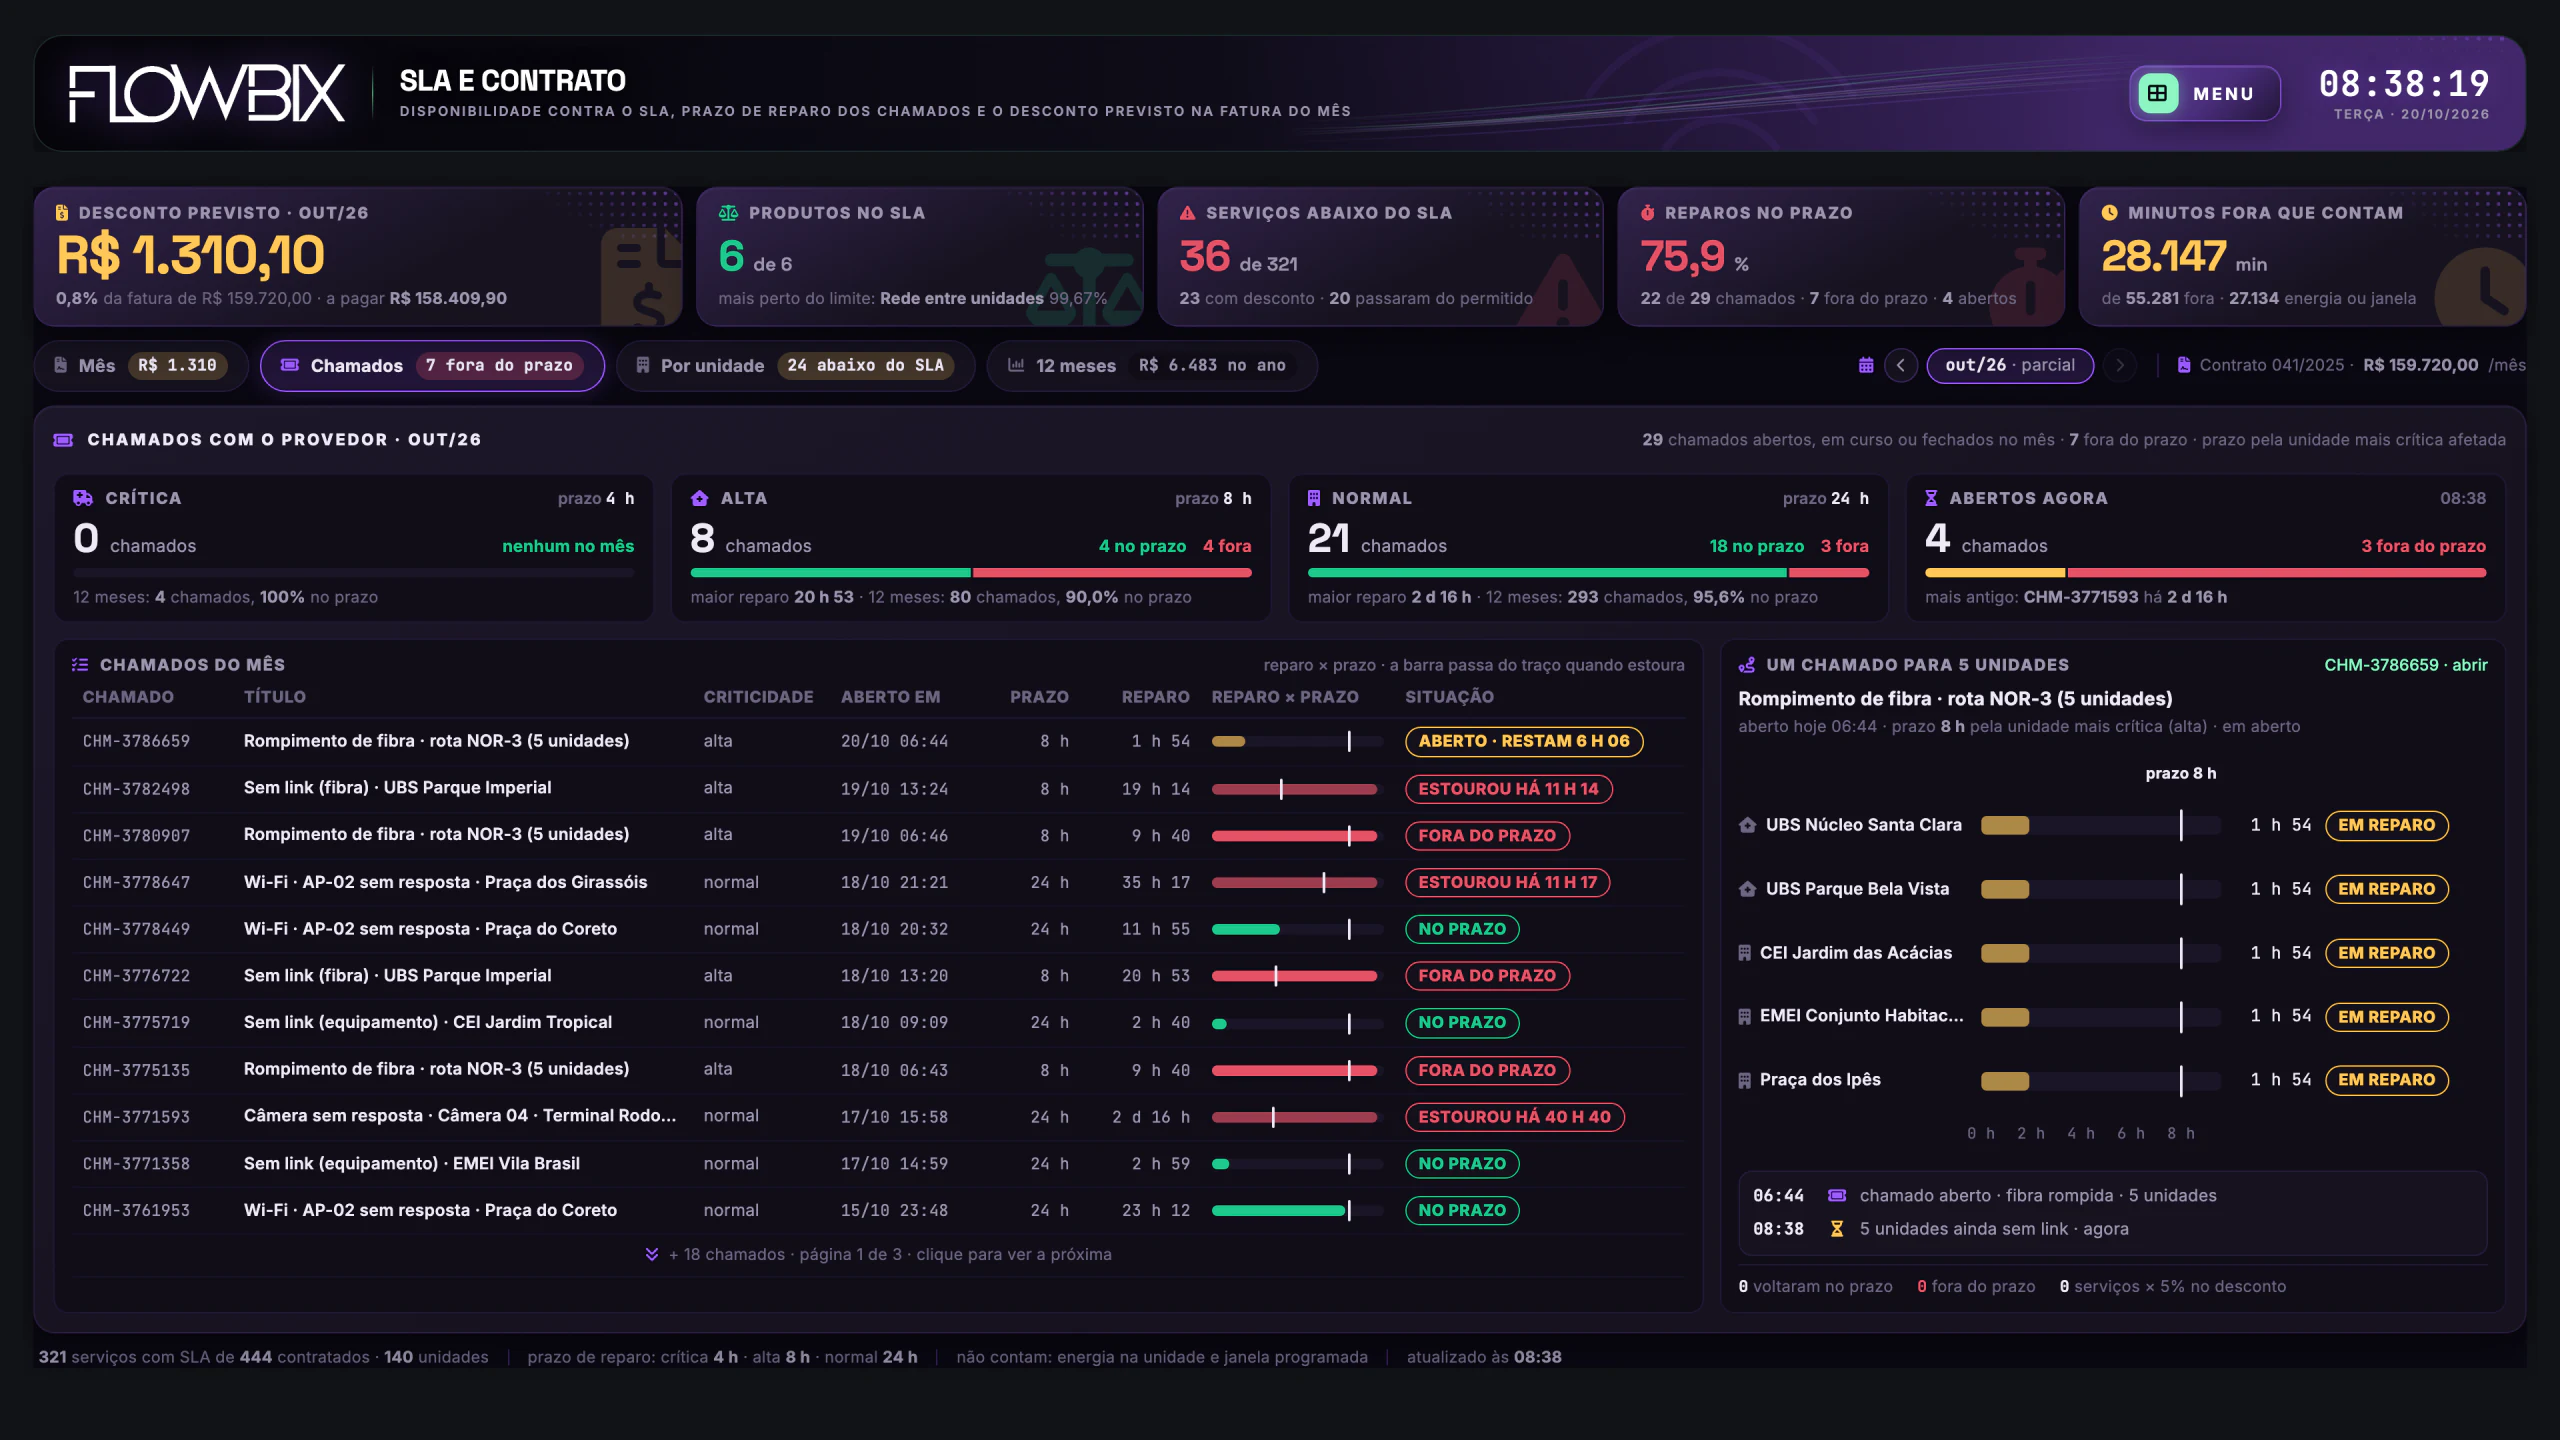Screen dimensions: 2560x1440
Task: Click the Abertos agora hourglass icon
Action: pos(1931,498)
